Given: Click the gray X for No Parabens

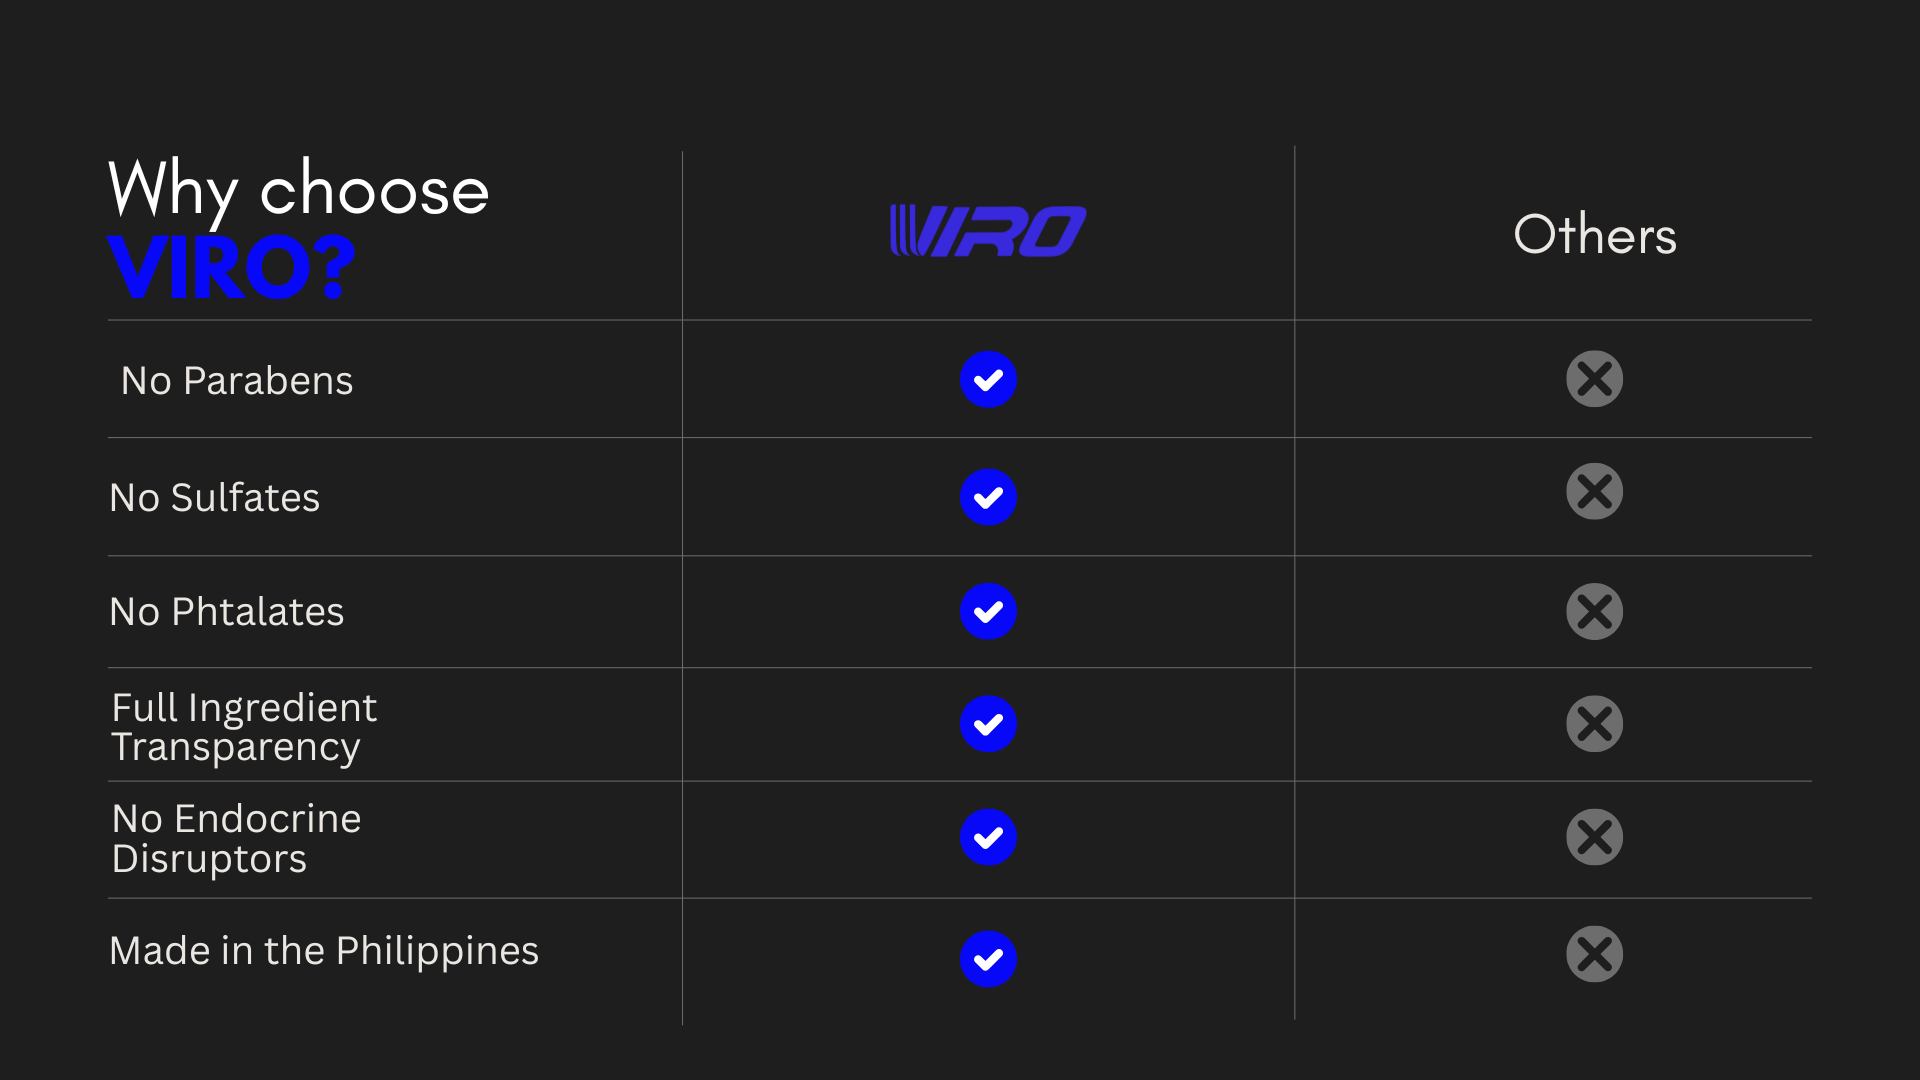Looking at the screenshot, I should pyautogui.click(x=1594, y=379).
